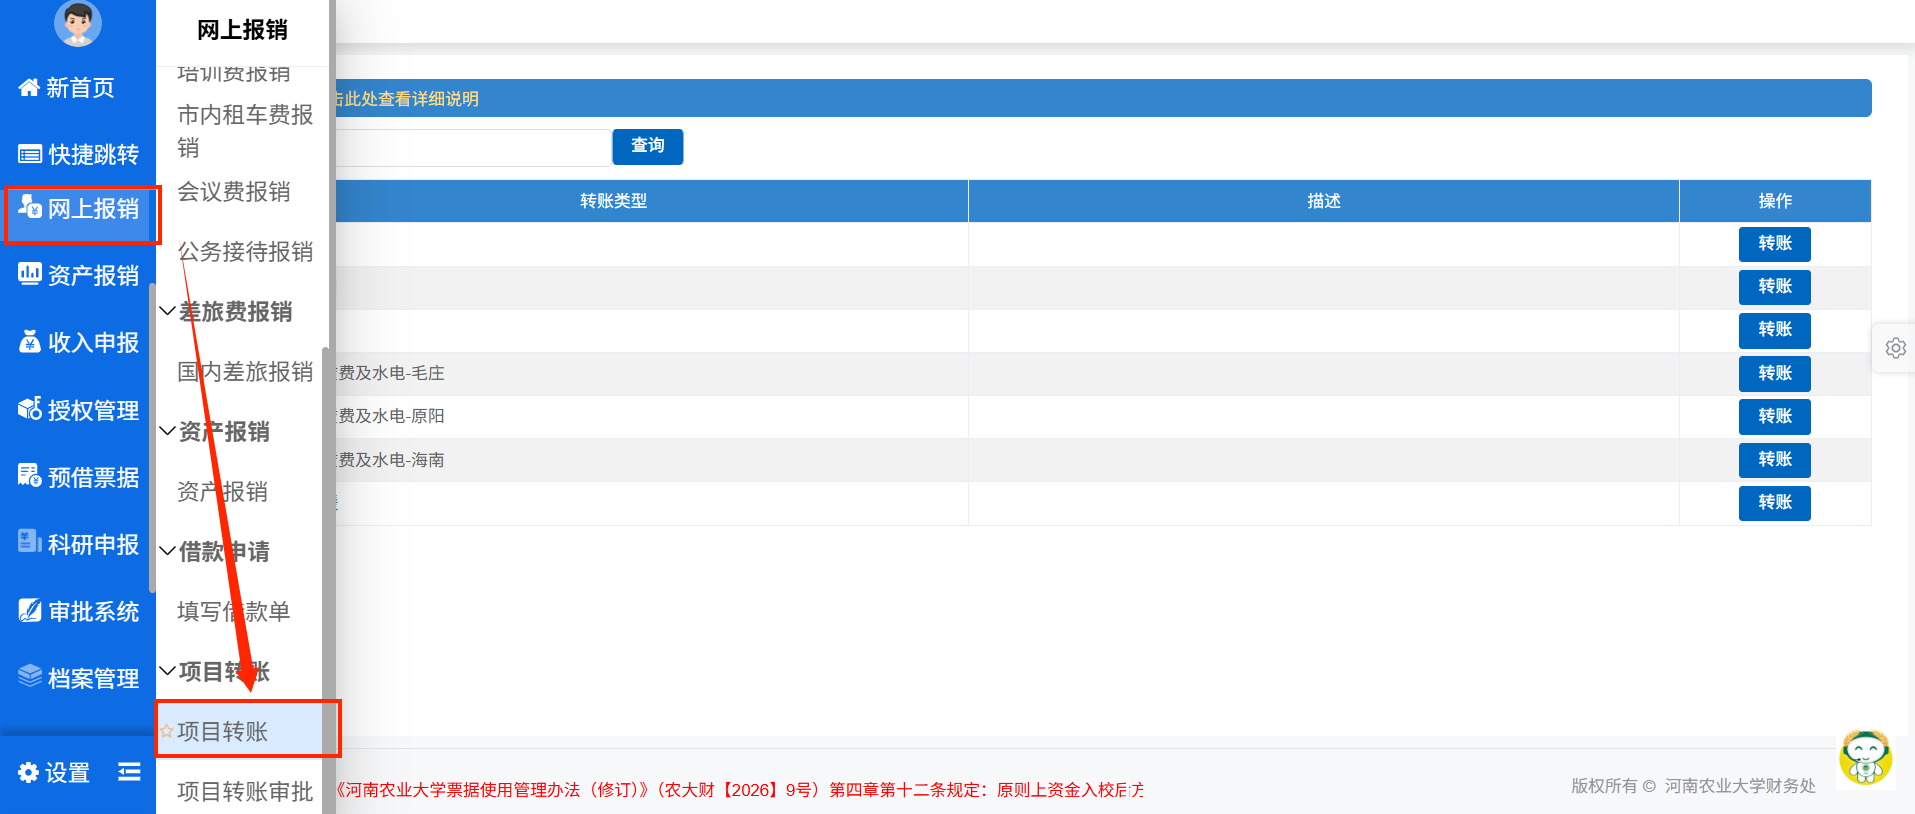This screenshot has height=814, width=1915.
Task: Select 项目转账审批 submenu item
Action: coord(245,791)
